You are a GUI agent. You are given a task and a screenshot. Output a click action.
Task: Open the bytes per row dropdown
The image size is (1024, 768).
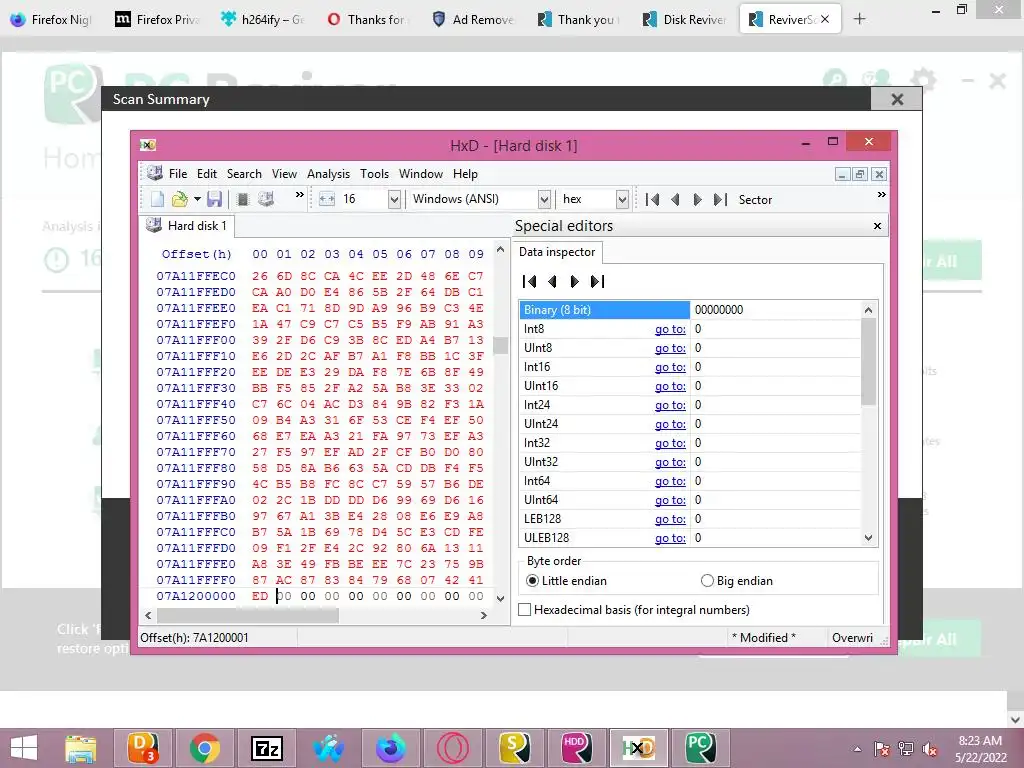click(x=394, y=199)
